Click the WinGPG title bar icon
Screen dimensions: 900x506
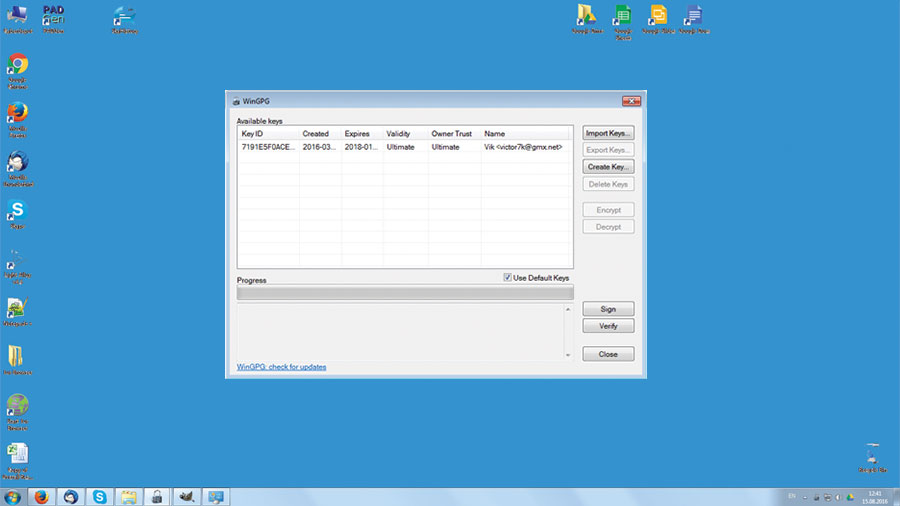pos(236,102)
